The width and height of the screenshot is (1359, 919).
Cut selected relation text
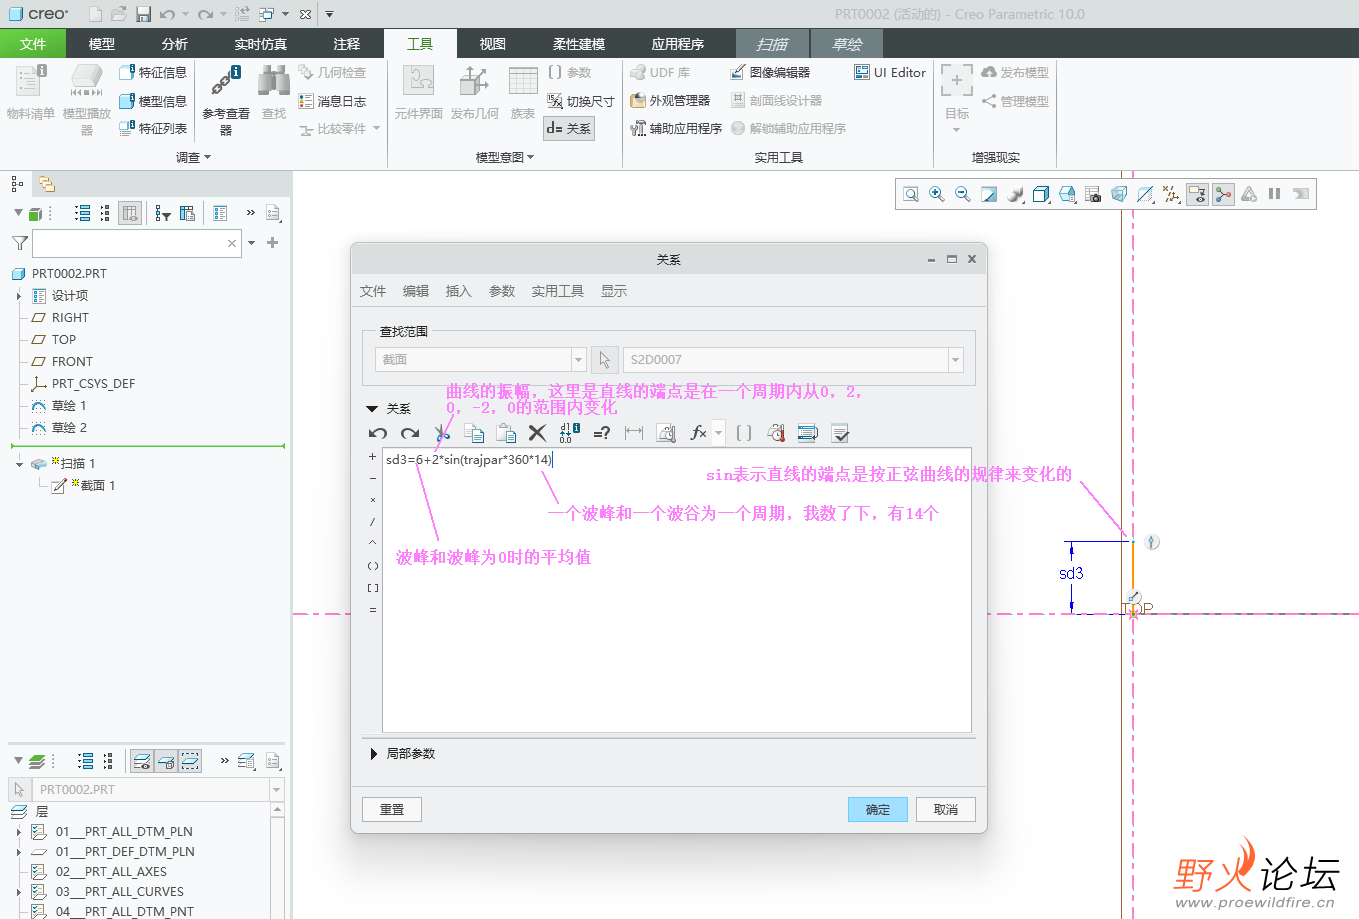(x=442, y=433)
